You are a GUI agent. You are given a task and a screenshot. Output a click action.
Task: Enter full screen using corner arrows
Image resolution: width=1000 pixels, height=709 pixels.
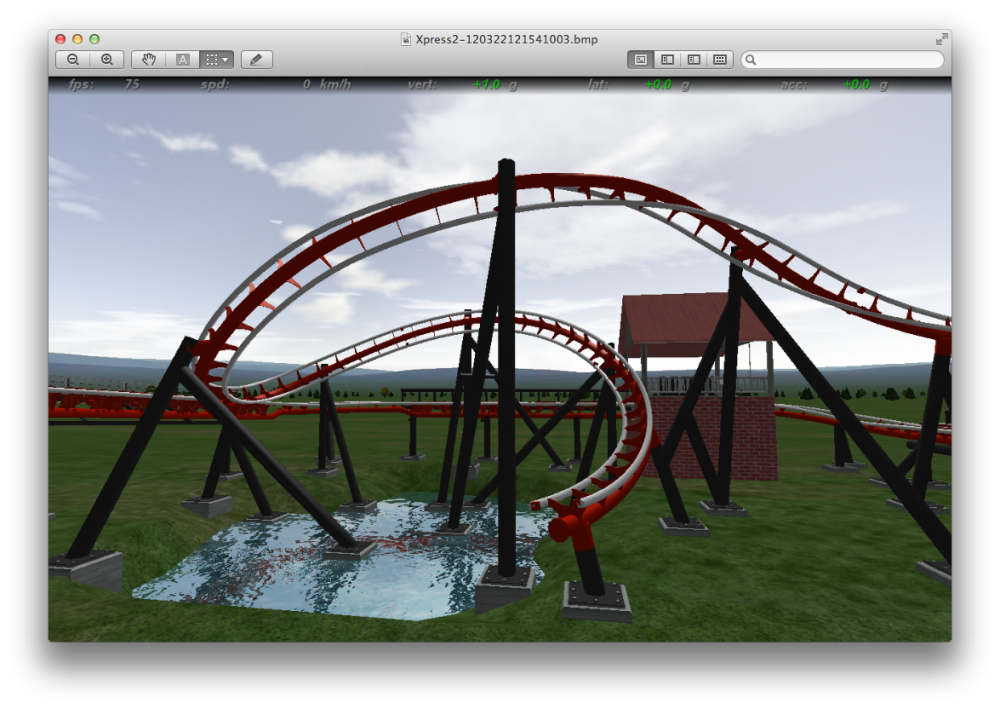click(941, 39)
